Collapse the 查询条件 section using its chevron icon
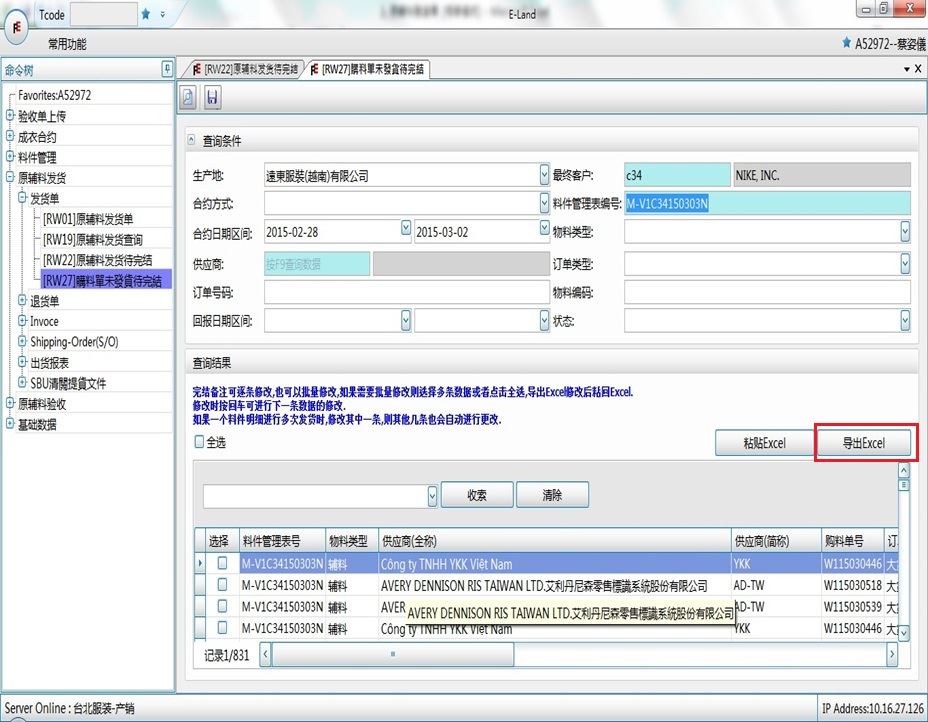928x722 pixels. (192, 141)
